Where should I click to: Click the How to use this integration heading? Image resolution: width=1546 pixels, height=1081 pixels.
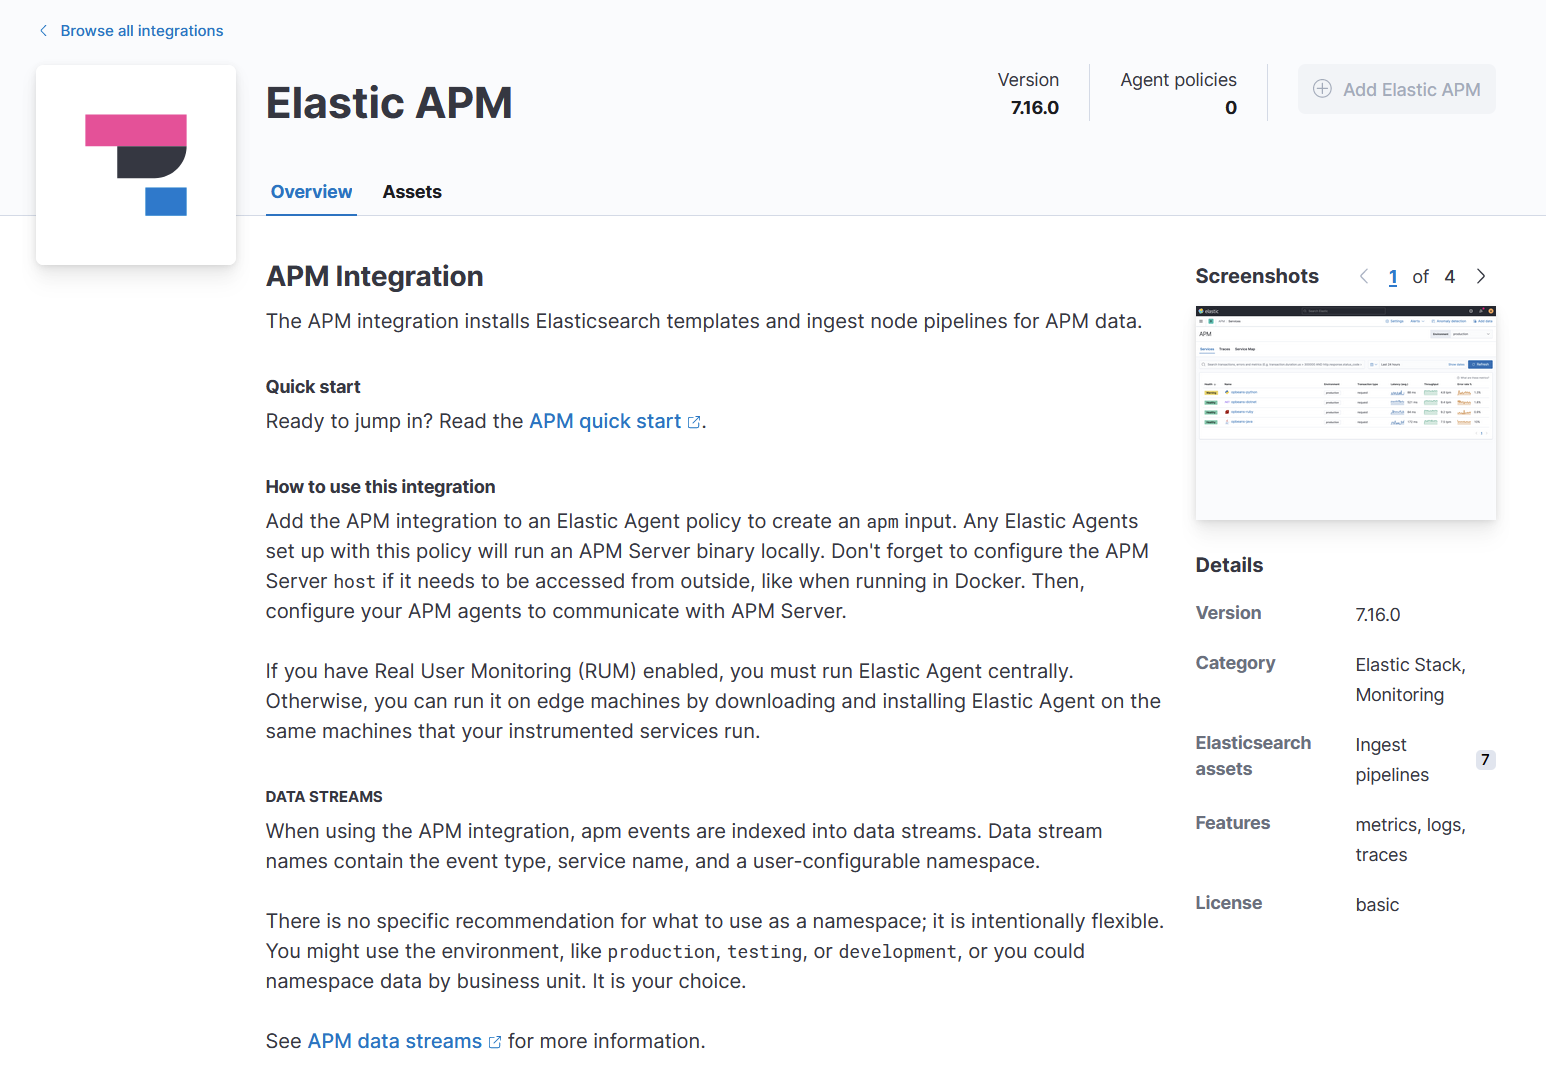[381, 487]
